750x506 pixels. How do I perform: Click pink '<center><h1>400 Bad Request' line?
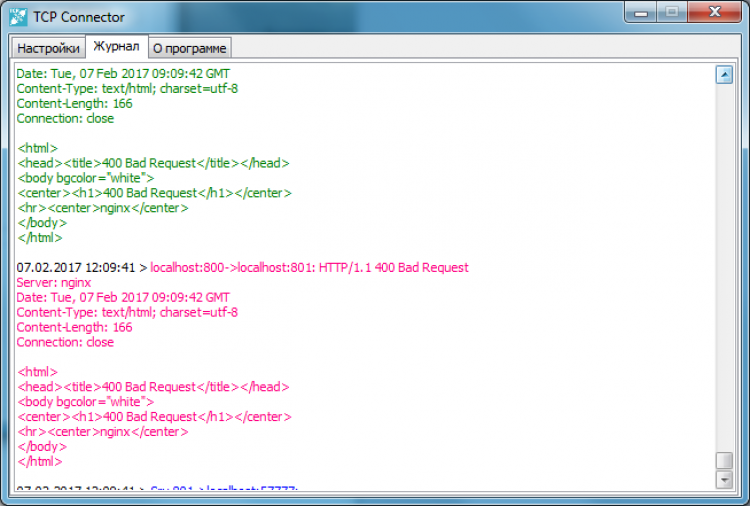[x=154, y=417]
